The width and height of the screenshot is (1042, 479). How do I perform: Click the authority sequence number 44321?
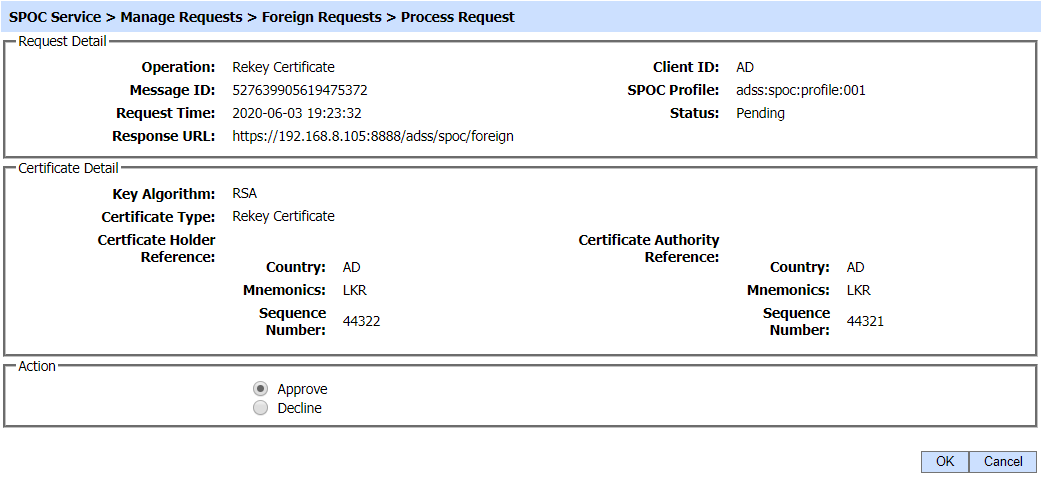click(x=865, y=321)
